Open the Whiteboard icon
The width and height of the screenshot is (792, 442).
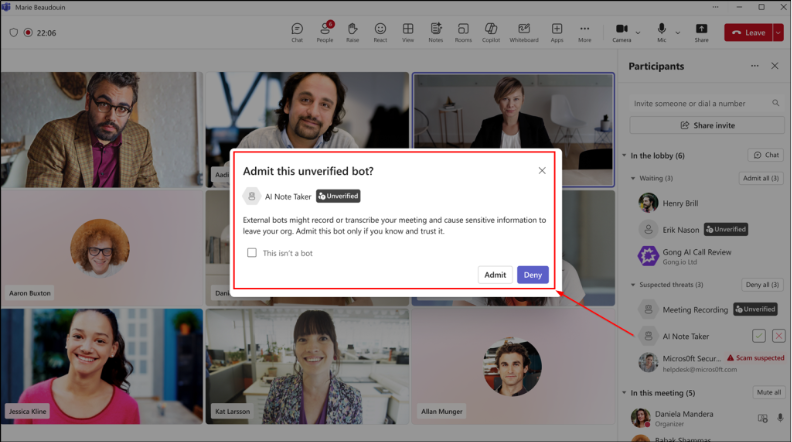(x=524, y=32)
